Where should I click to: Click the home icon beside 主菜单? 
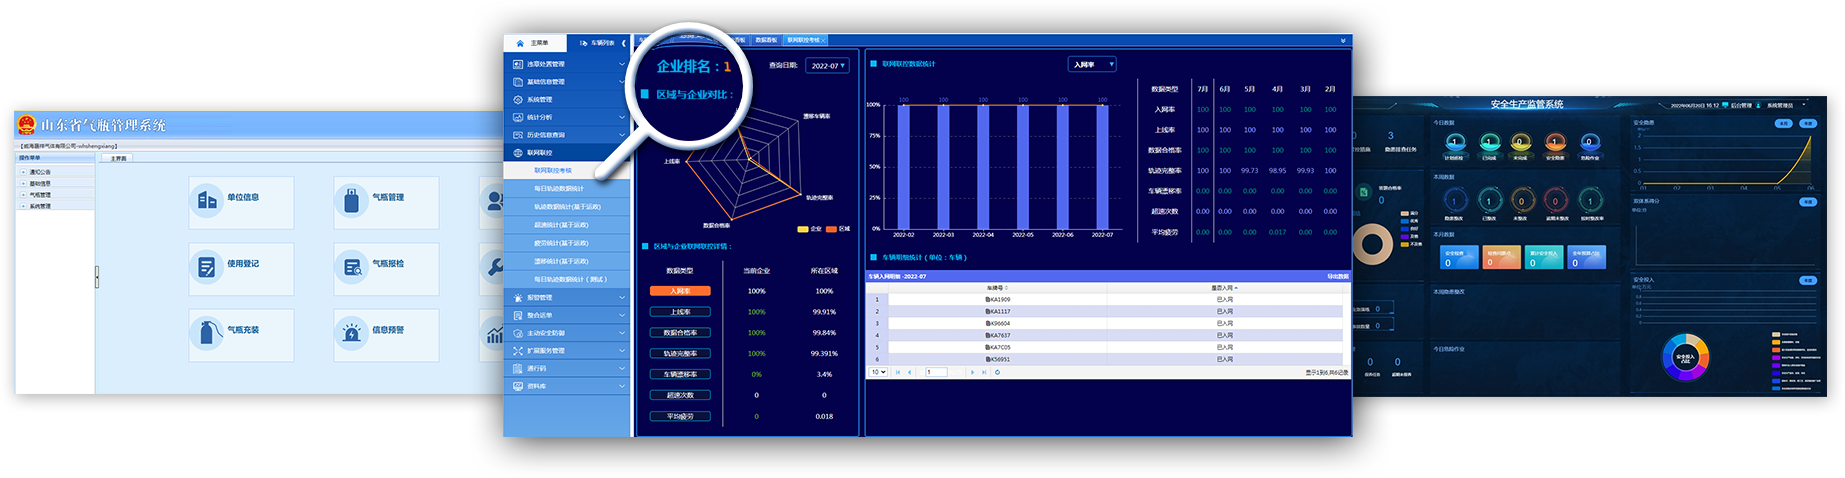520,43
